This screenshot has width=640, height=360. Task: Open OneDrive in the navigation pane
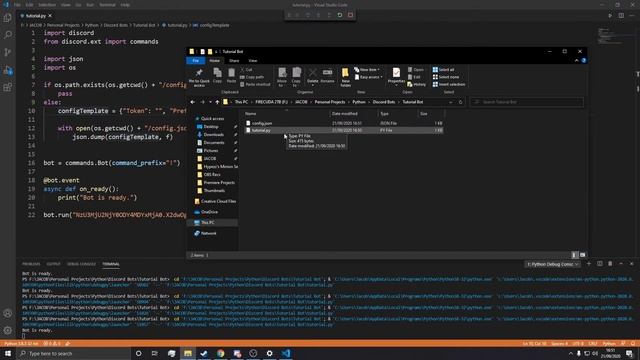[209, 212]
